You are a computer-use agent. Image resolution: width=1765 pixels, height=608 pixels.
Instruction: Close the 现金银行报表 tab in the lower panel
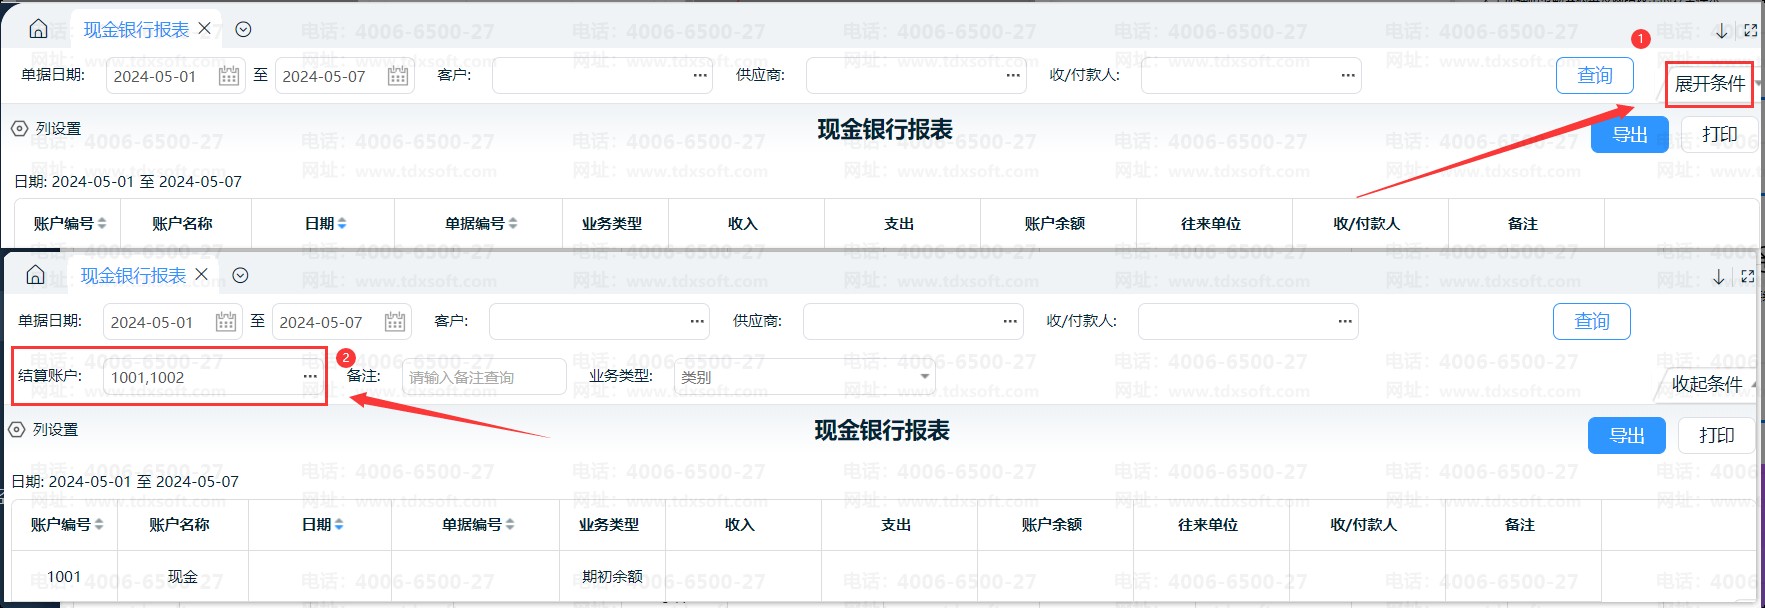tap(202, 275)
